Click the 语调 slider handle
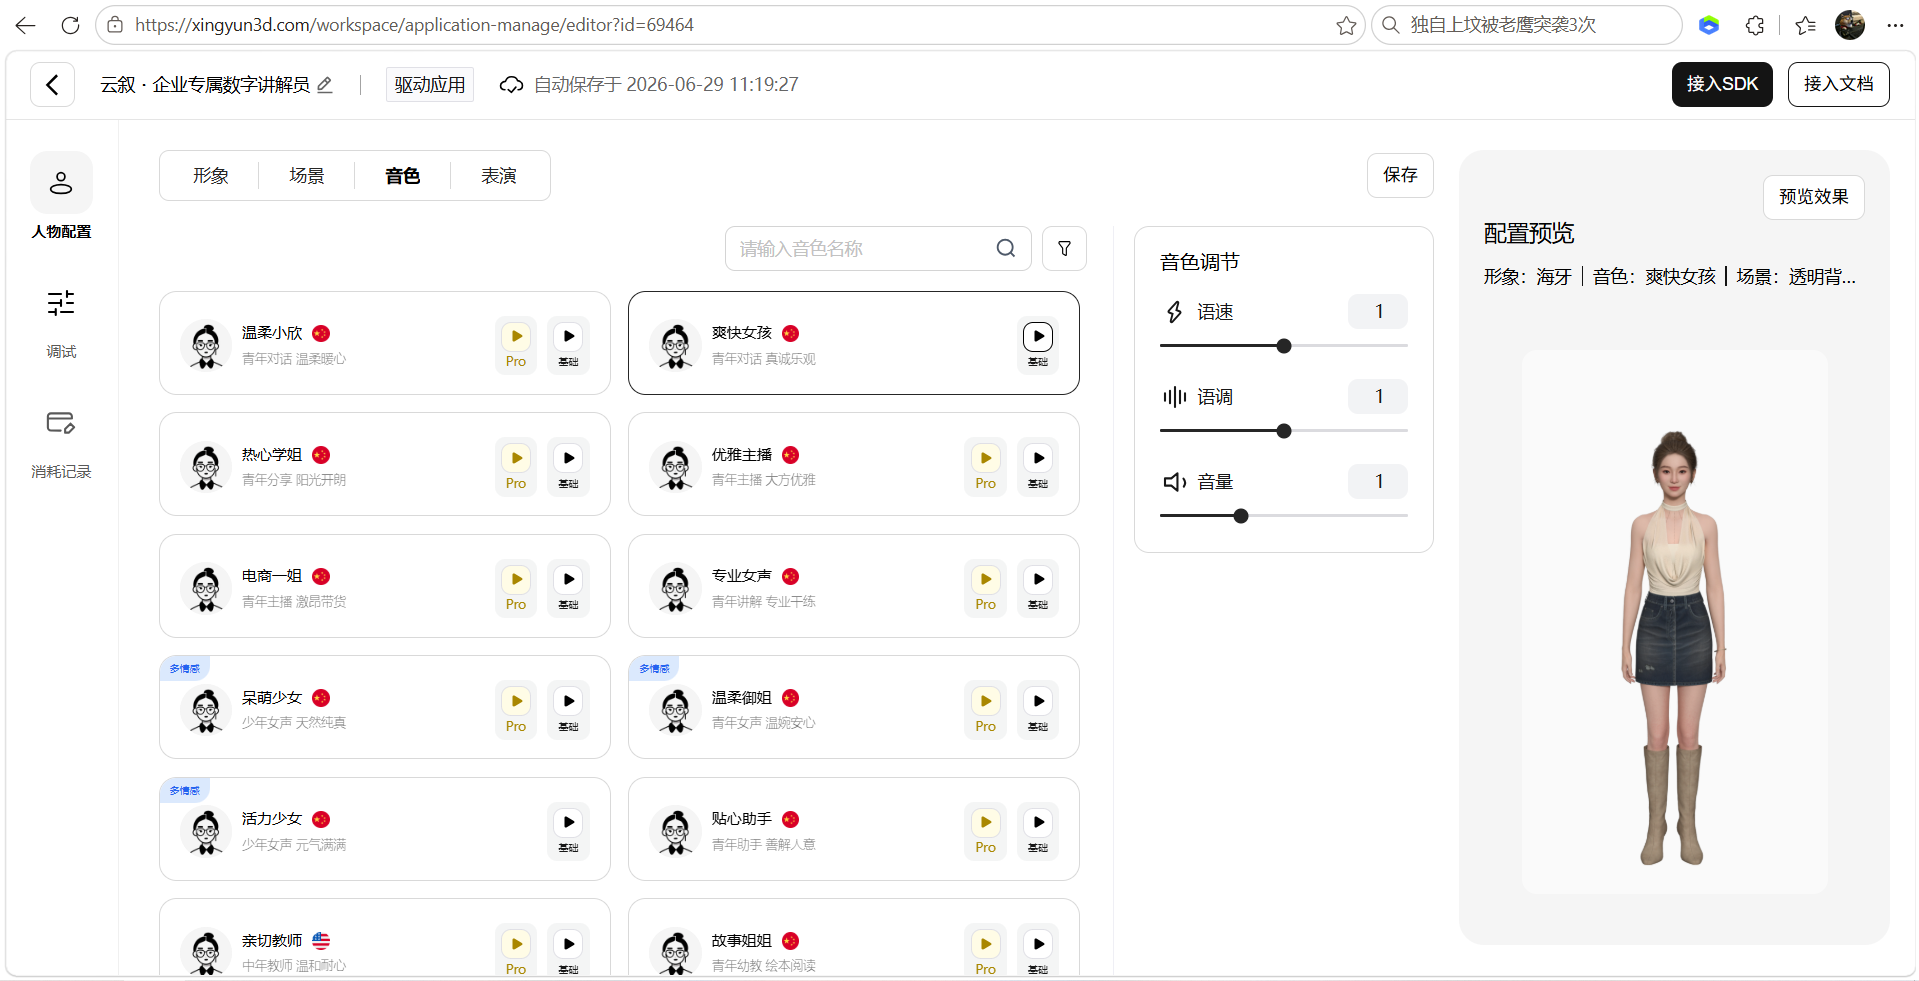This screenshot has width=1919, height=981. pos(1284,431)
